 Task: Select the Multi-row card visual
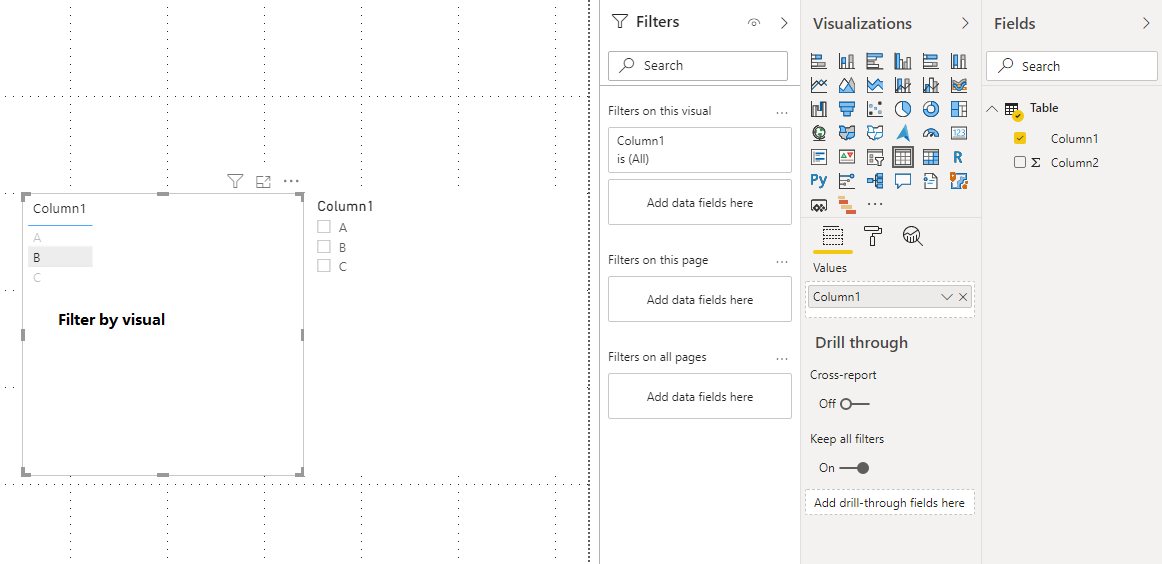(x=819, y=156)
